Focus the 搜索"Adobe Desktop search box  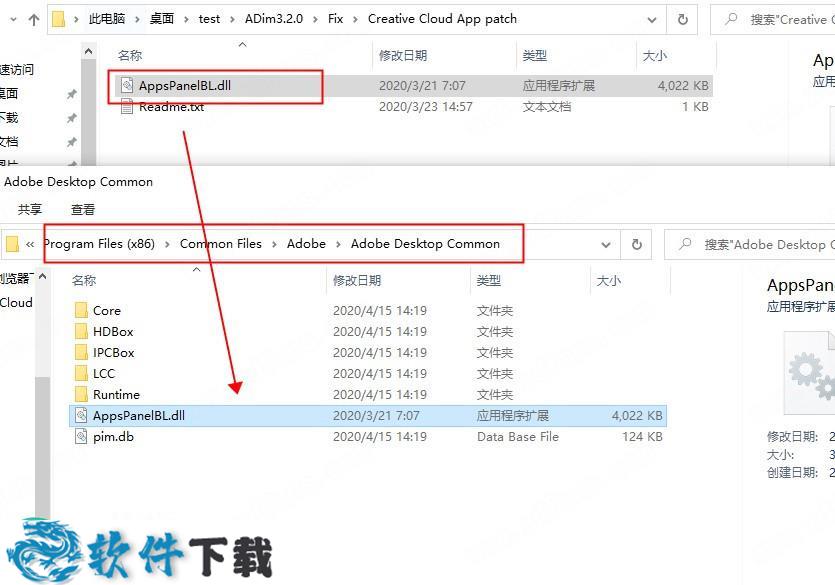[750, 244]
